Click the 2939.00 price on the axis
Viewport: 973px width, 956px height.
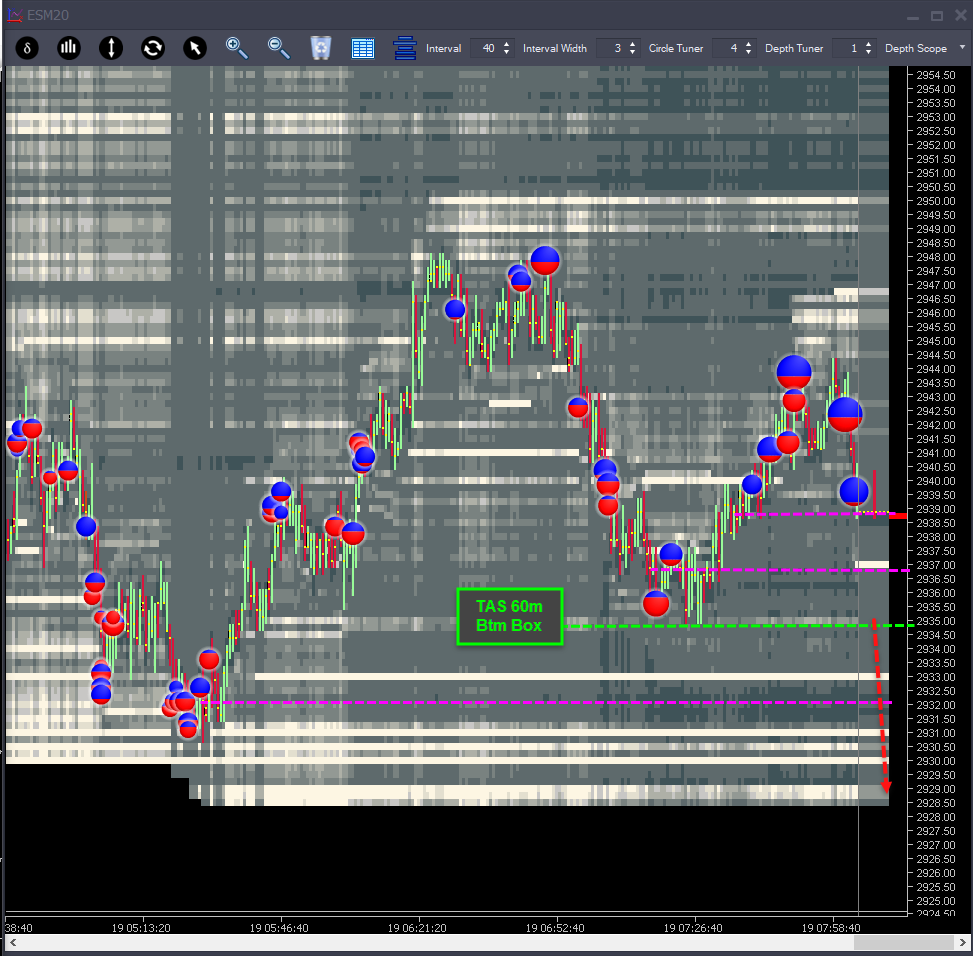click(936, 509)
